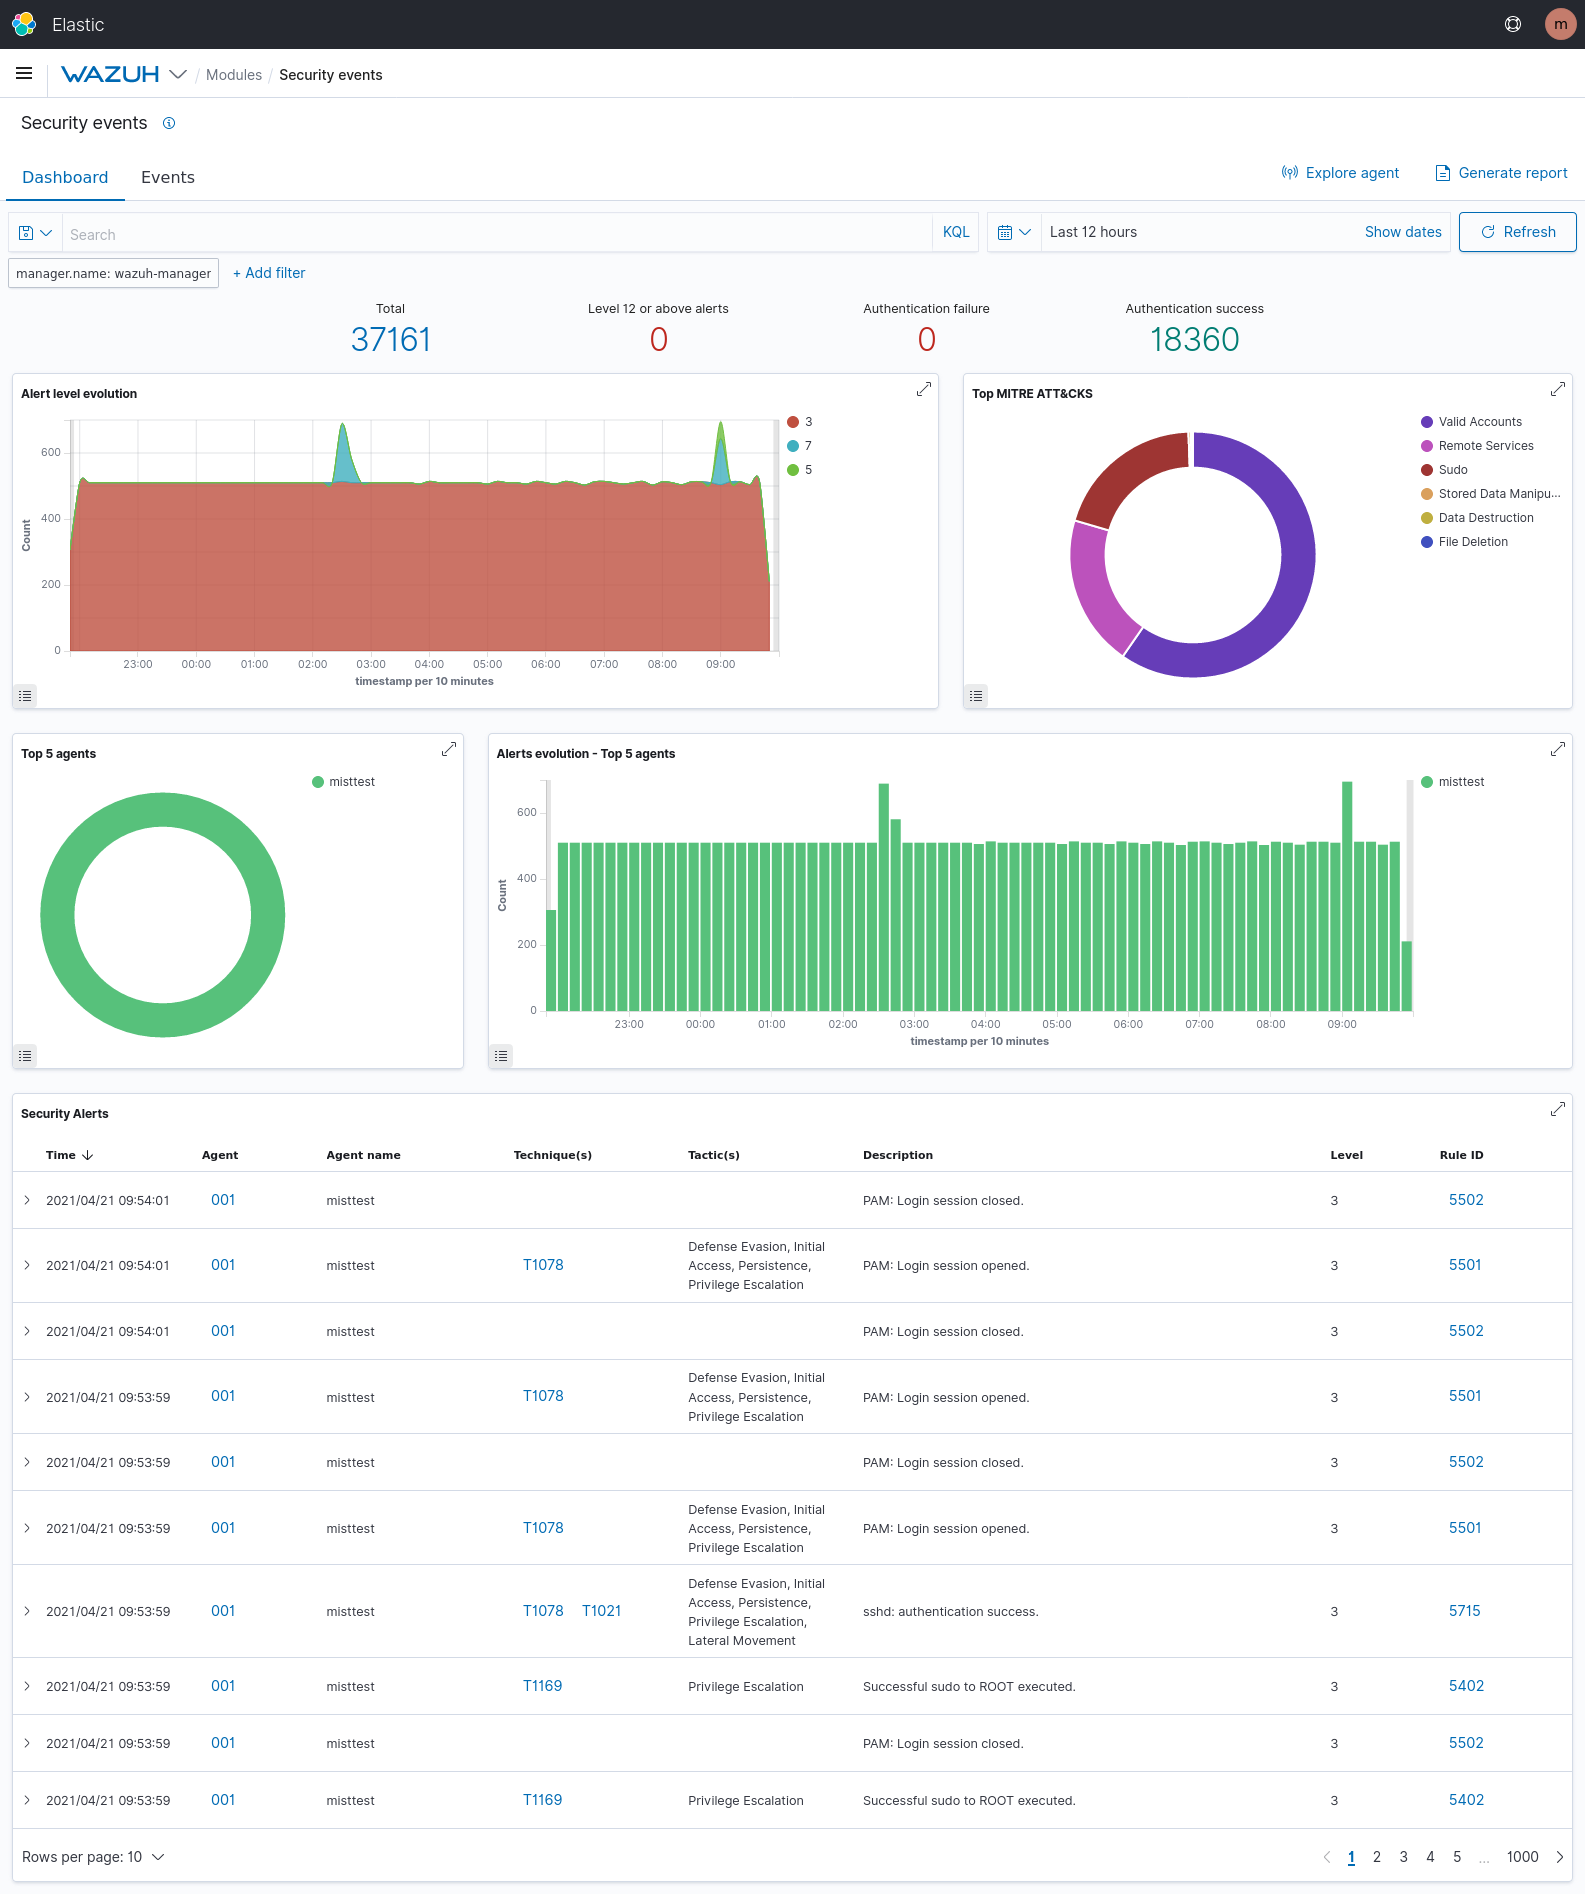
Task: Click level 7 legend entry
Action: (800, 446)
